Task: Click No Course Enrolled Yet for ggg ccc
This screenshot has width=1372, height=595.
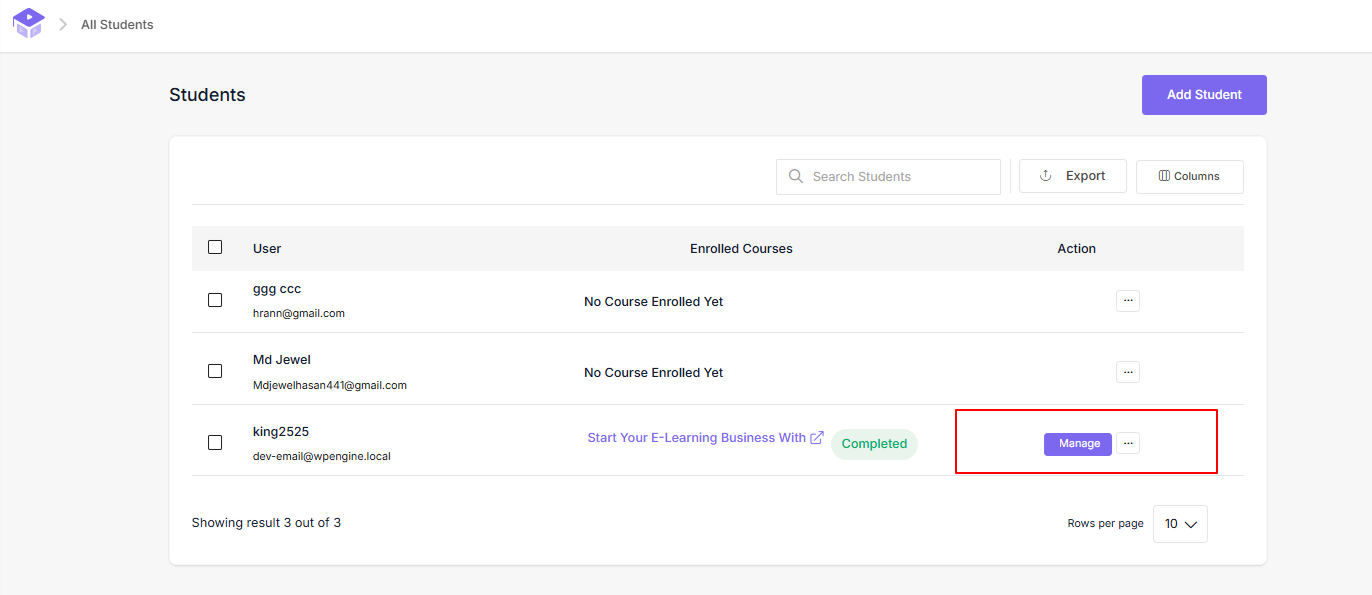Action: tap(654, 302)
